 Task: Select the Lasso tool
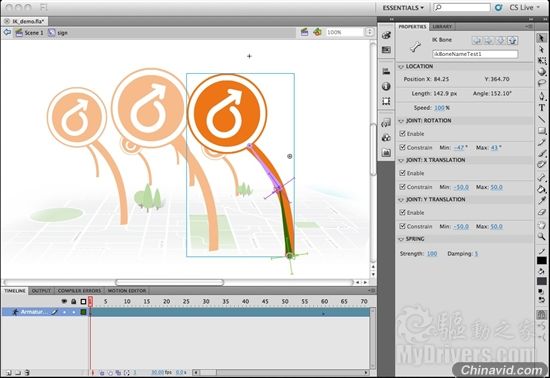pyautogui.click(x=542, y=83)
